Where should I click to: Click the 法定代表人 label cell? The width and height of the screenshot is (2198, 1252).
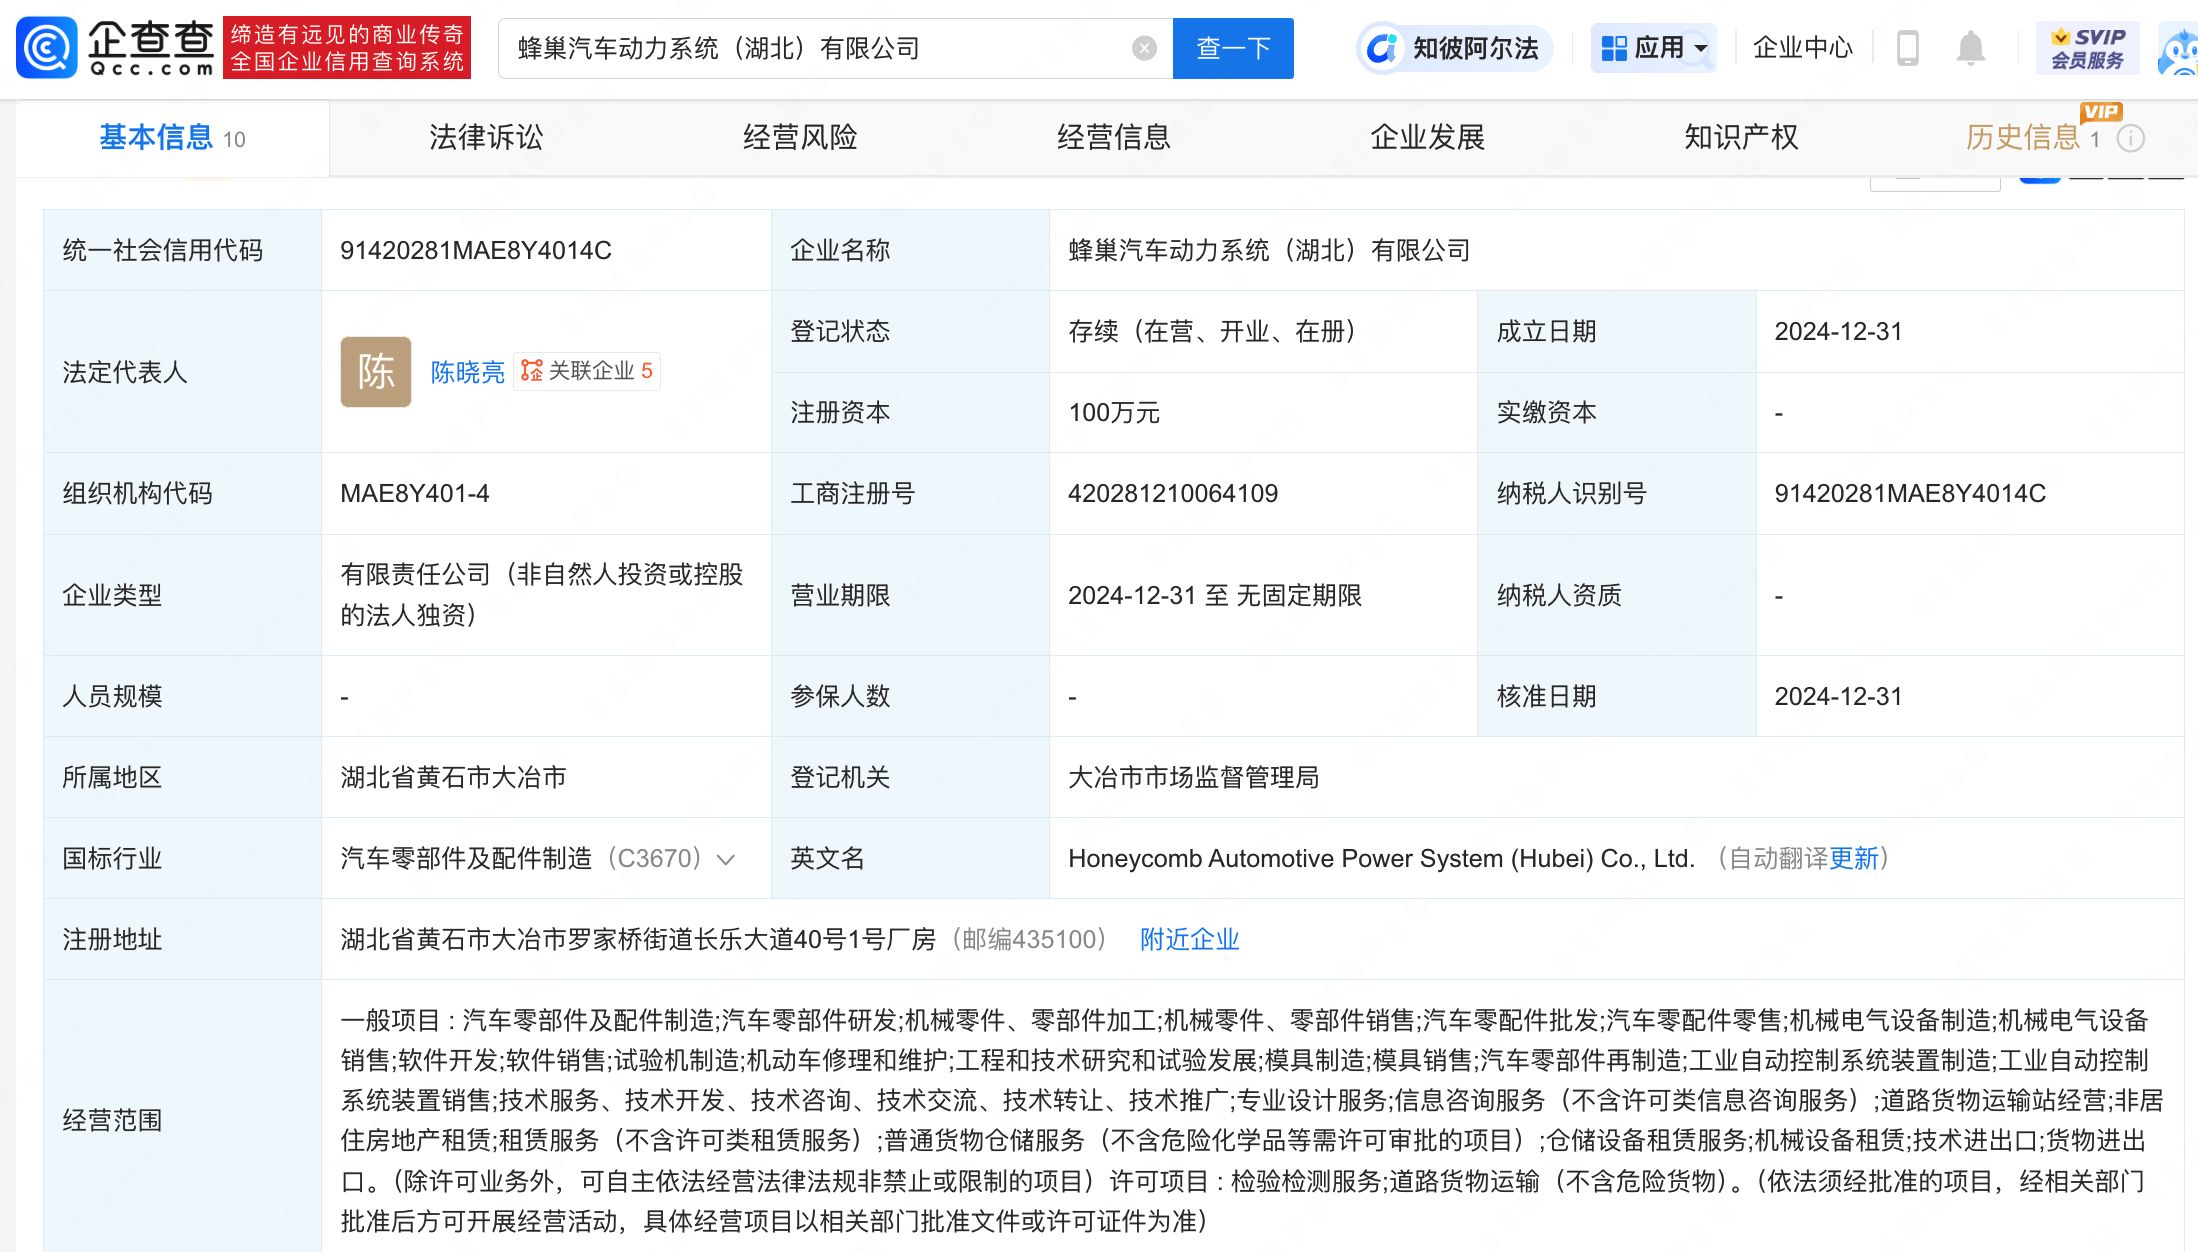(x=182, y=372)
